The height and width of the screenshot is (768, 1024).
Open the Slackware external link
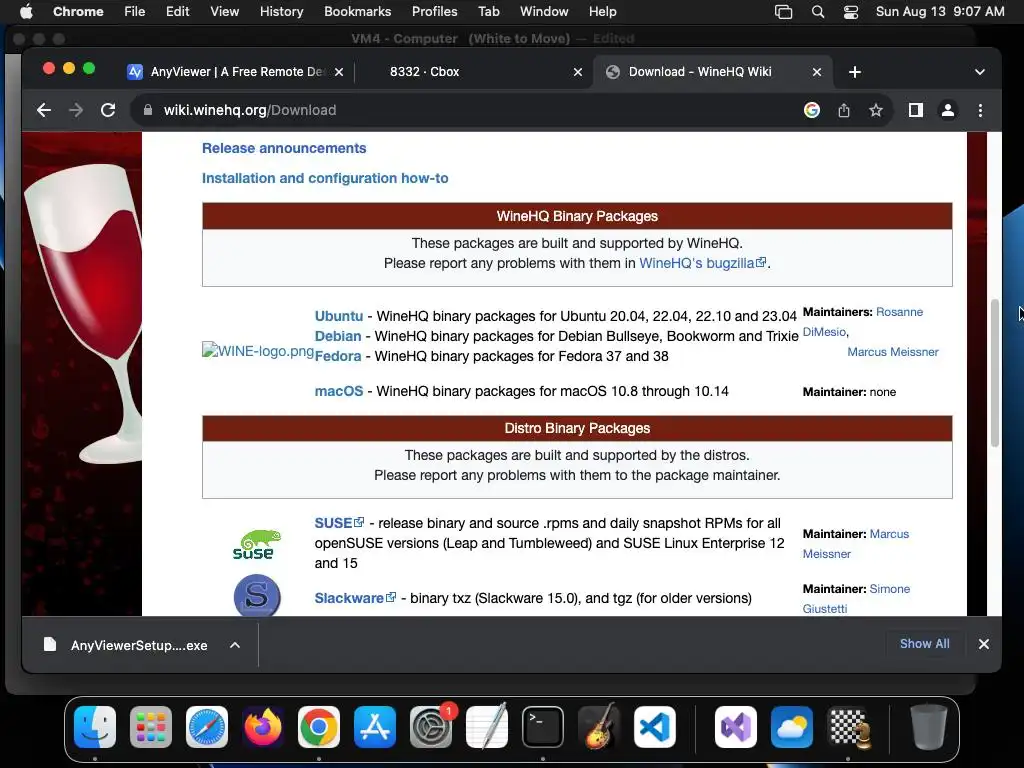click(355, 598)
